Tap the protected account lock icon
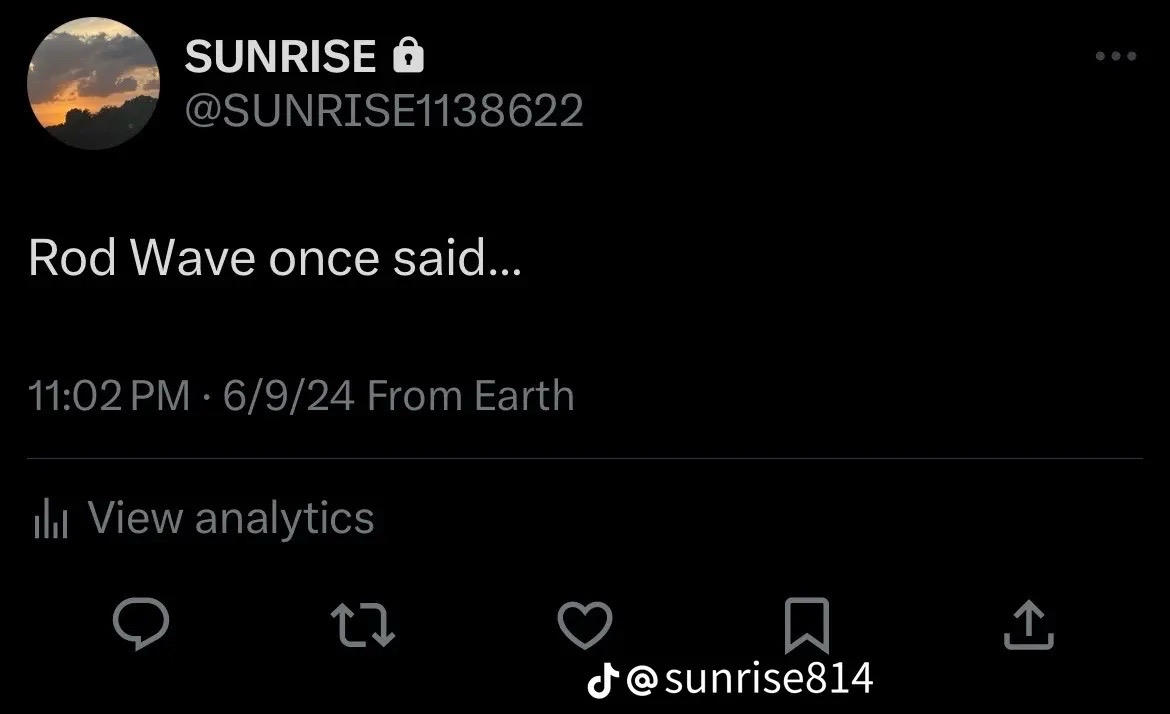Viewport: 1170px width, 714px height. [x=408, y=56]
